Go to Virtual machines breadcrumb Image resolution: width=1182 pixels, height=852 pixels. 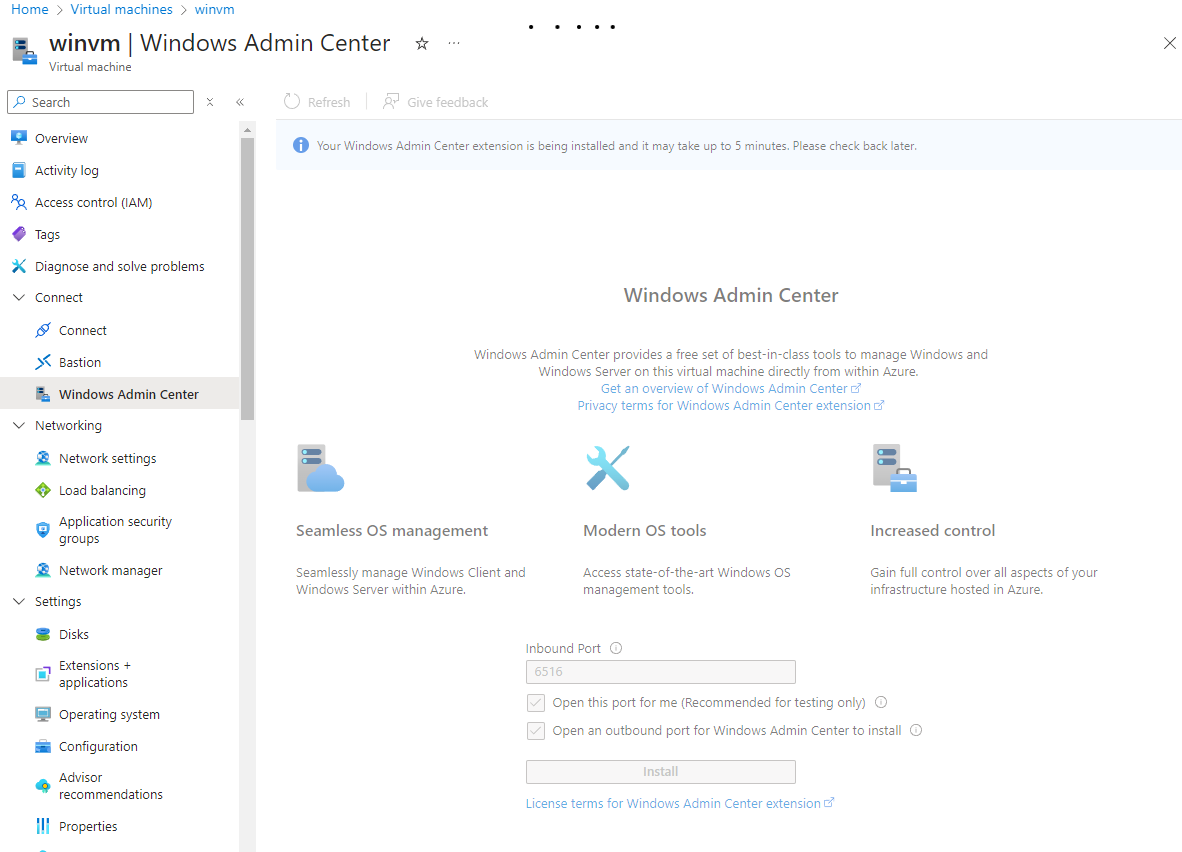[x=121, y=9]
